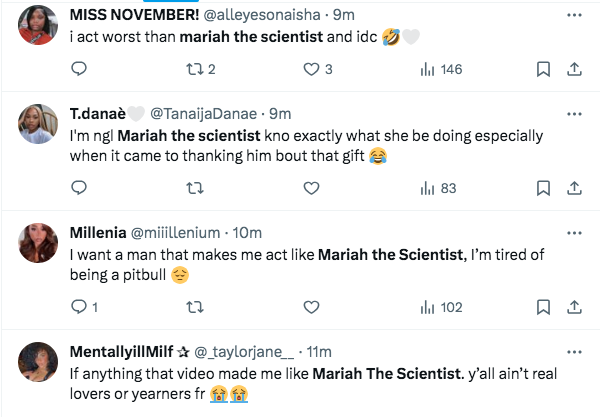The height and width of the screenshot is (417, 600).
Task: Open more options on MentallyillMilf's tweet
Action: 574,351
